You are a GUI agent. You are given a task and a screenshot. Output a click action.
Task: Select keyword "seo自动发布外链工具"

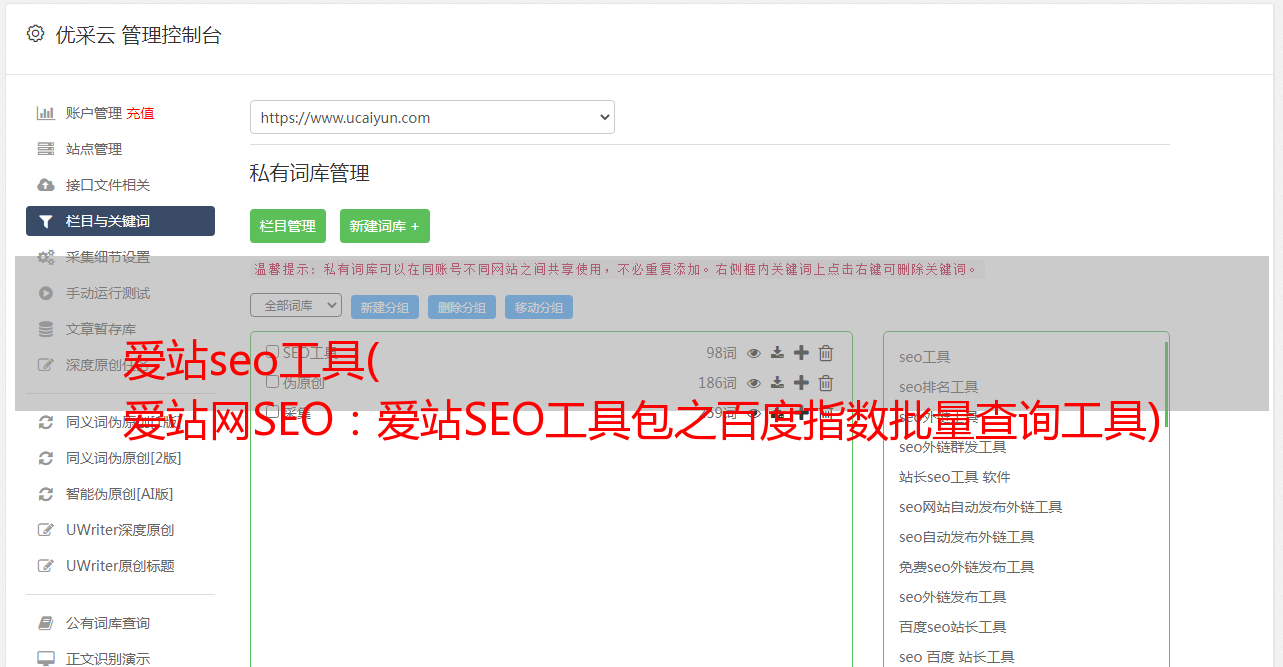967,537
